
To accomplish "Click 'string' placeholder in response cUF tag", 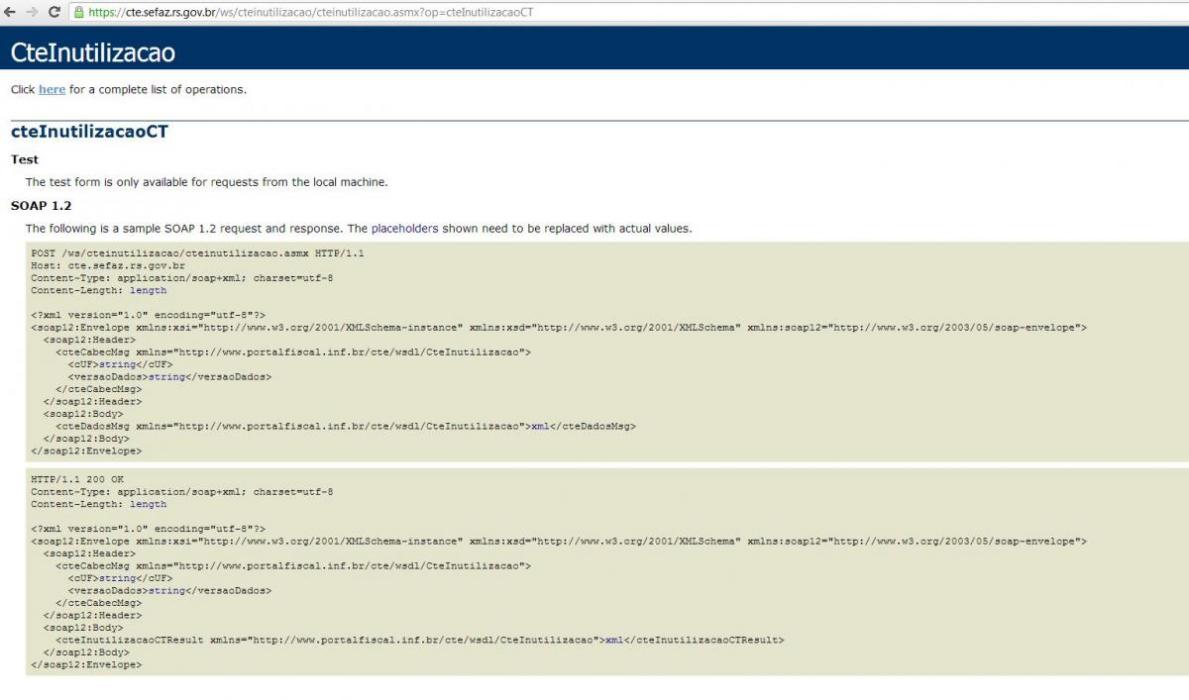I will point(118,579).
